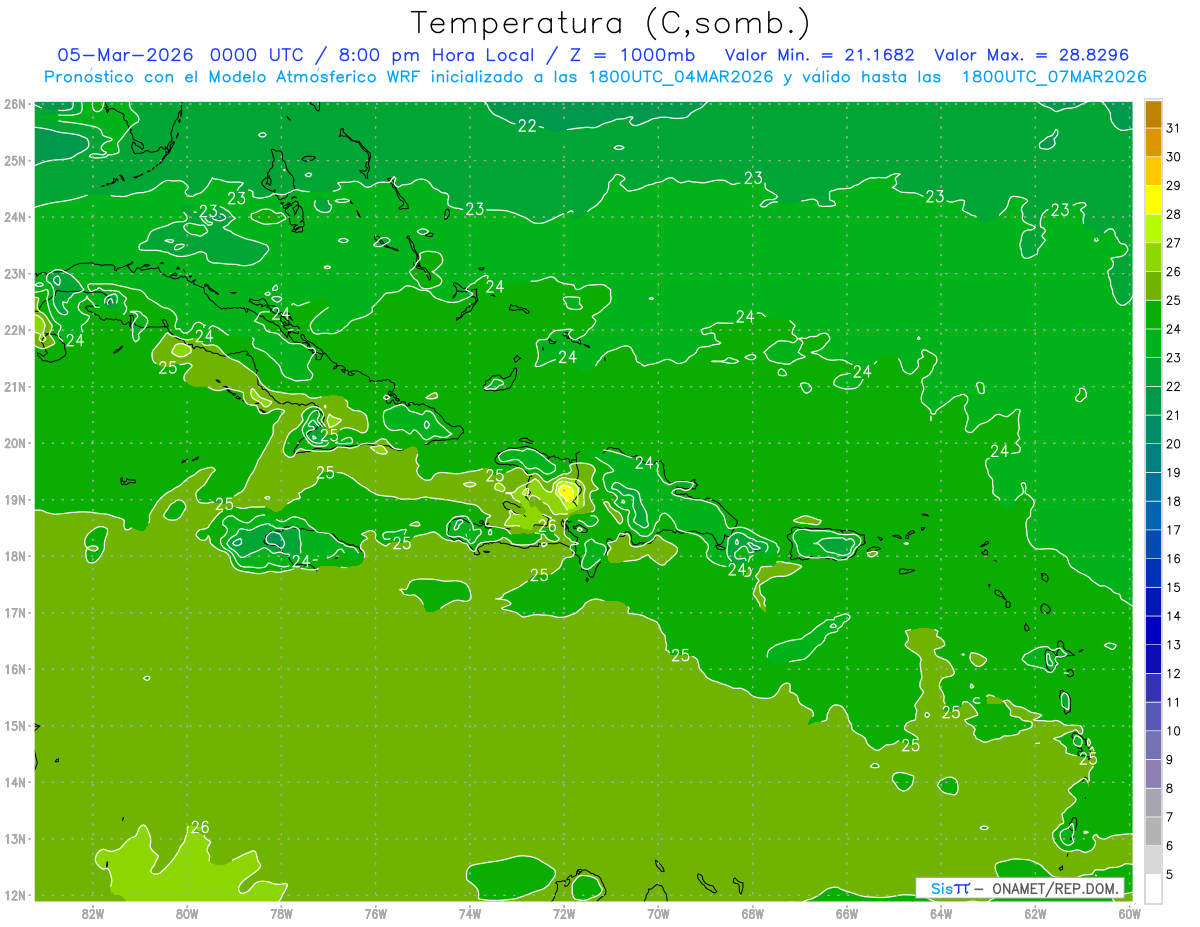This screenshot has width=1200, height=927.
Task: Click the 68W longitude axis label
Action: pos(753,913)
